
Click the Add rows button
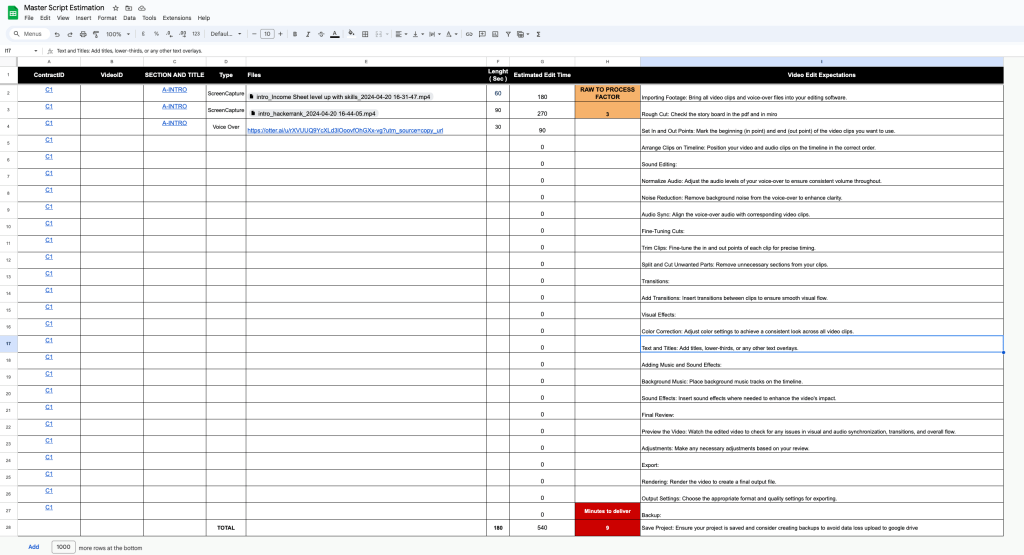pyautogui.click(x=33, y=547)
